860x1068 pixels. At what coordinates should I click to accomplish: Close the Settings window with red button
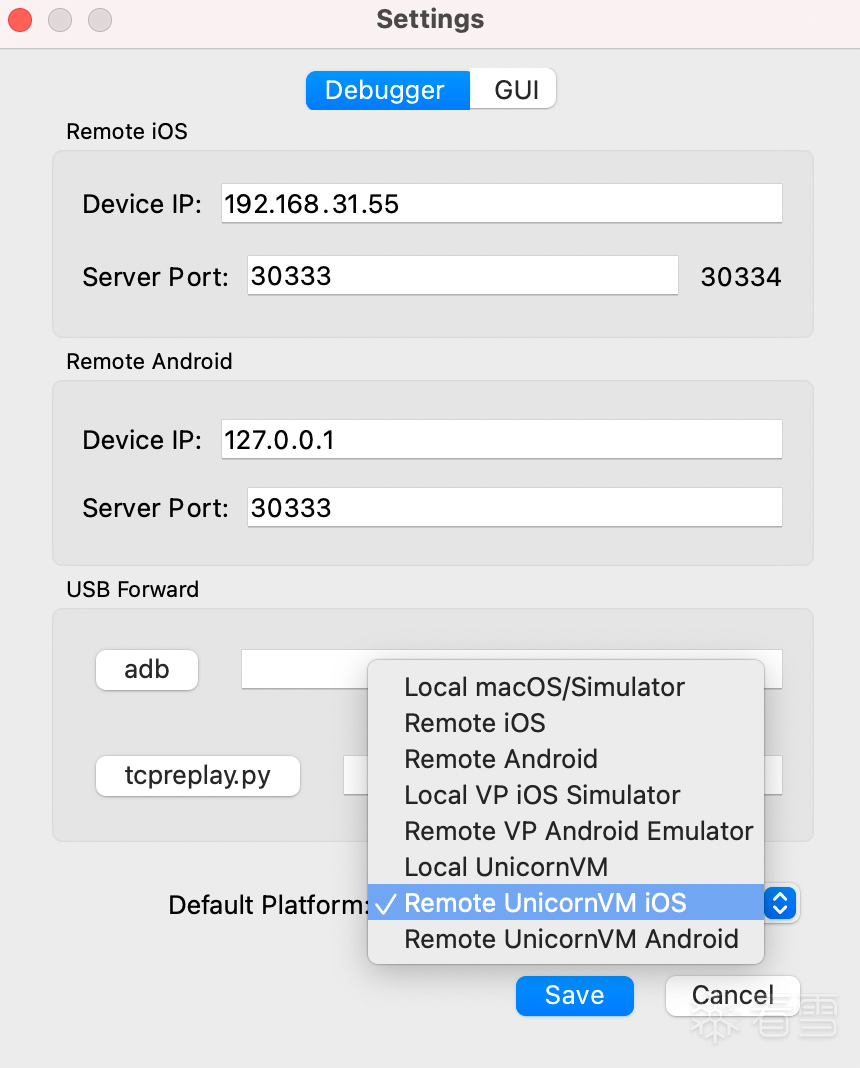[20, 19]
